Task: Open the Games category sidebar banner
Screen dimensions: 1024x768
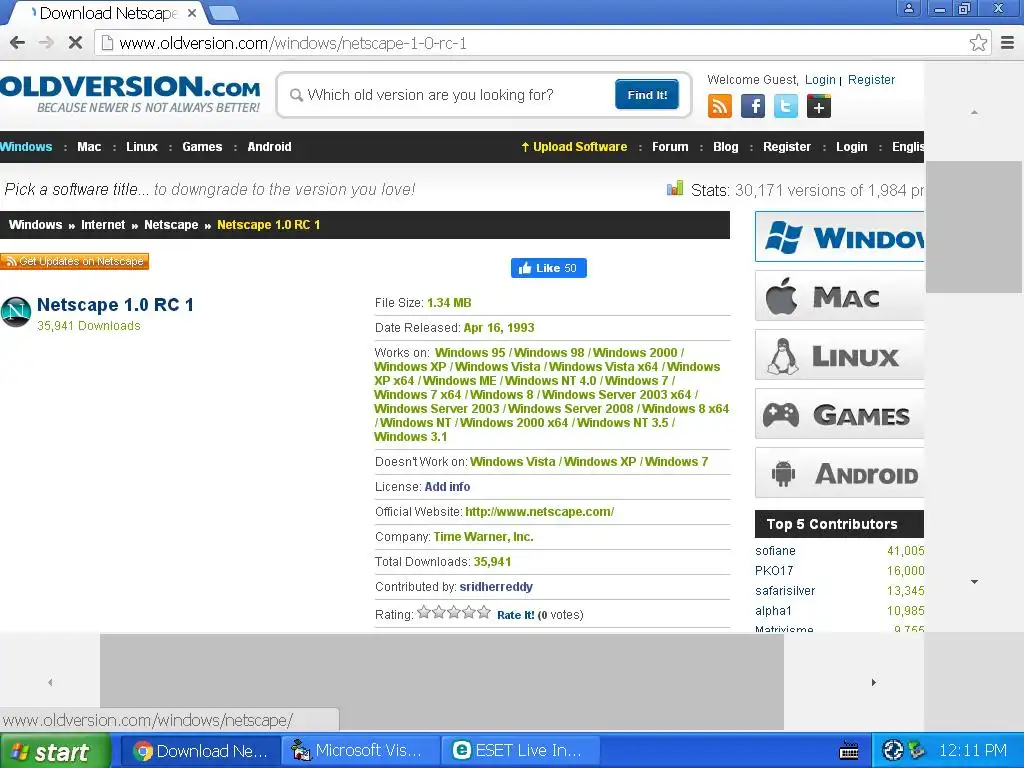Action: coord(839,414)
